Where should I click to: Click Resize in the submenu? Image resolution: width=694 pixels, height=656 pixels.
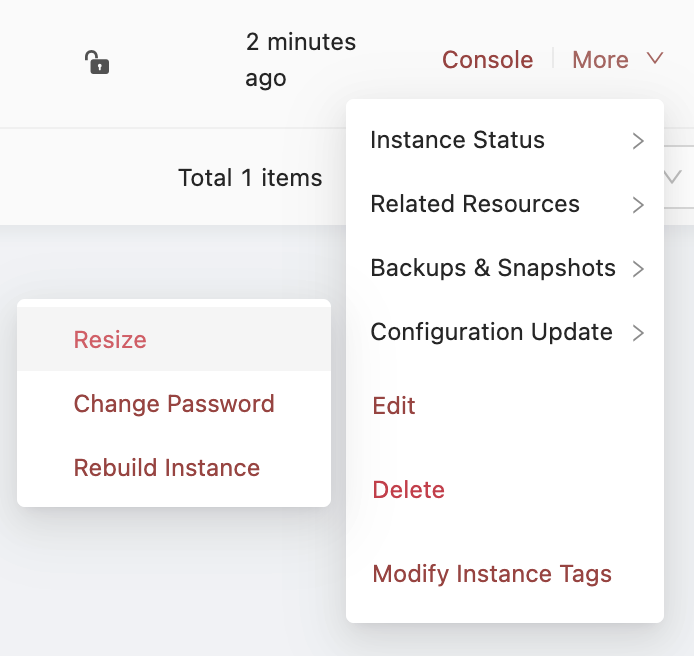pos(110,340)
